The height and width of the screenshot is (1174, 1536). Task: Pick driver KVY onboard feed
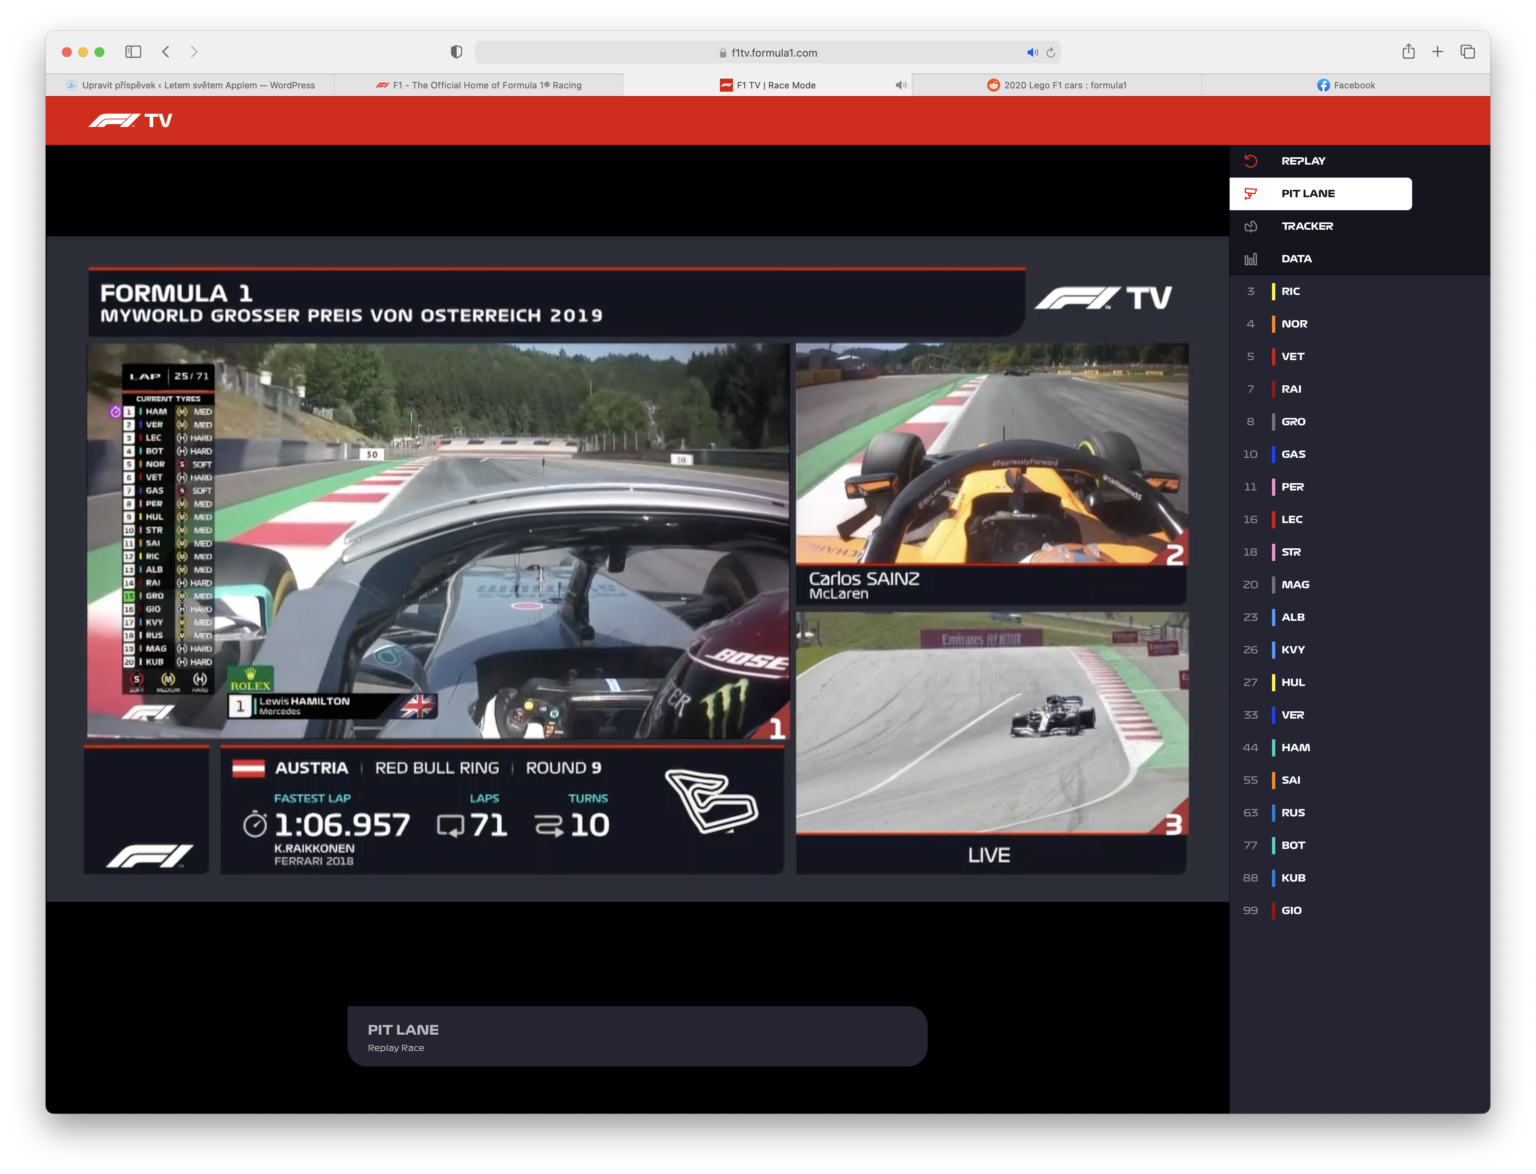1320,650
